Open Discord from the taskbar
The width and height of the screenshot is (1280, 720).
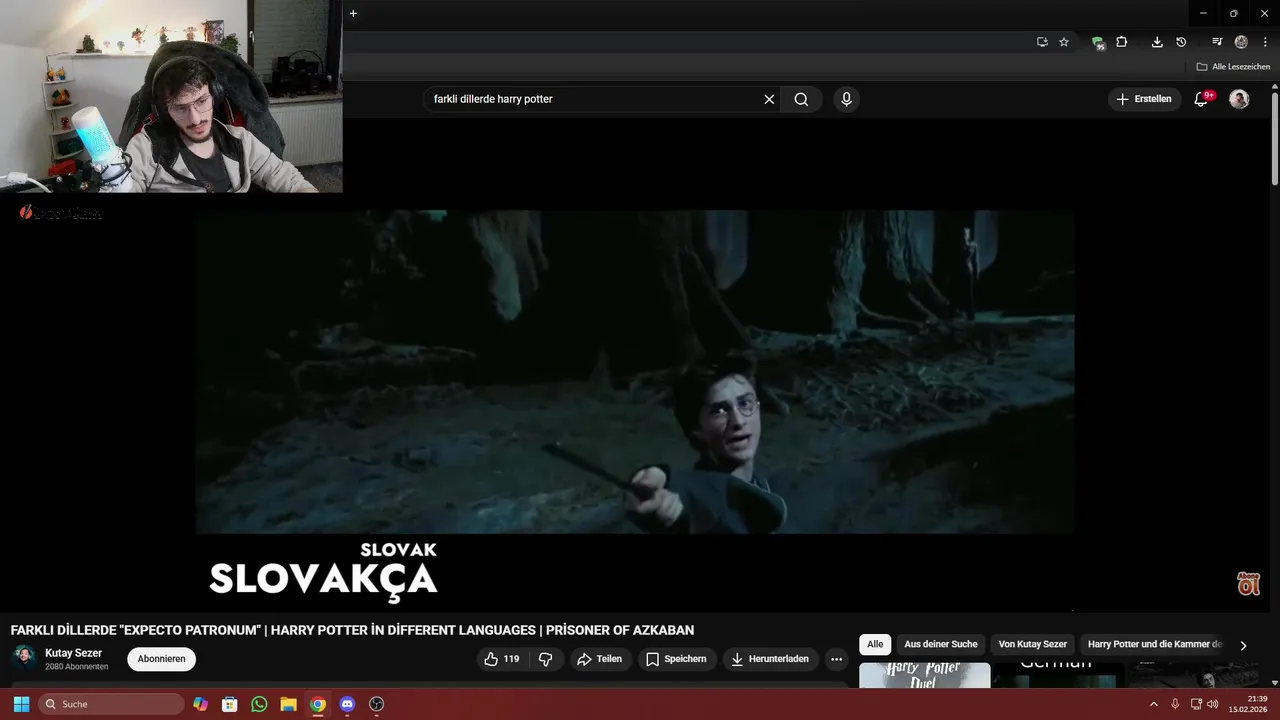(x=347, y=704)
